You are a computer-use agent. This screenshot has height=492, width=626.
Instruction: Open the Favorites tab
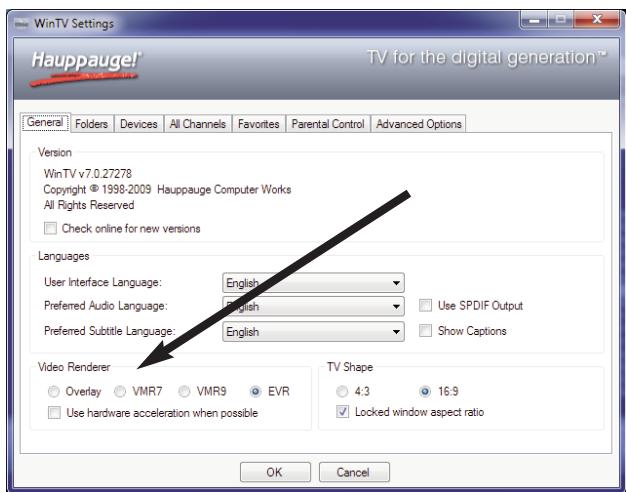(258, 124)
